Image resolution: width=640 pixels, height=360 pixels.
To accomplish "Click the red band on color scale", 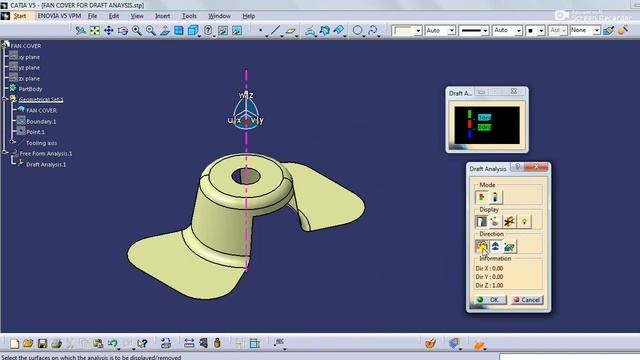I will pyautogui.click(x=470, y=124).
